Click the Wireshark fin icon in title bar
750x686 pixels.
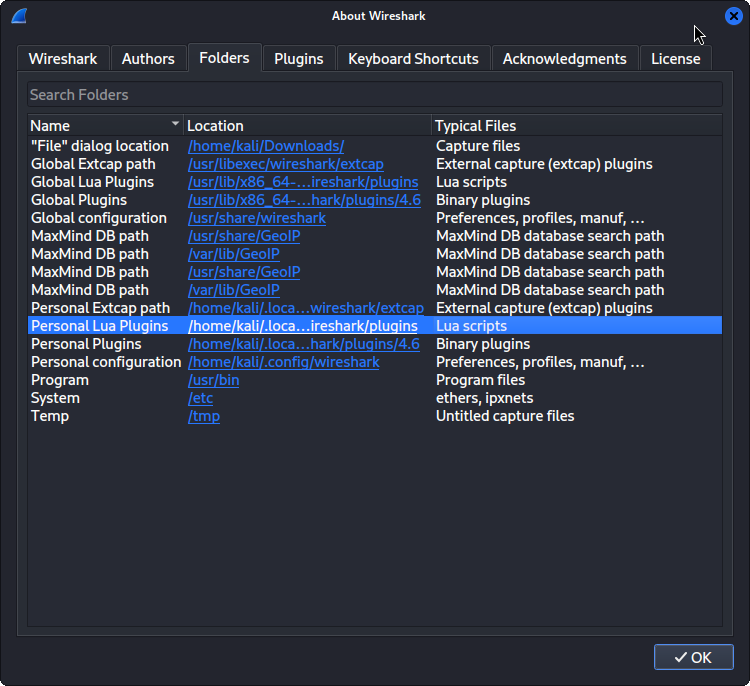pyautogui.click(x=19, y=16)
